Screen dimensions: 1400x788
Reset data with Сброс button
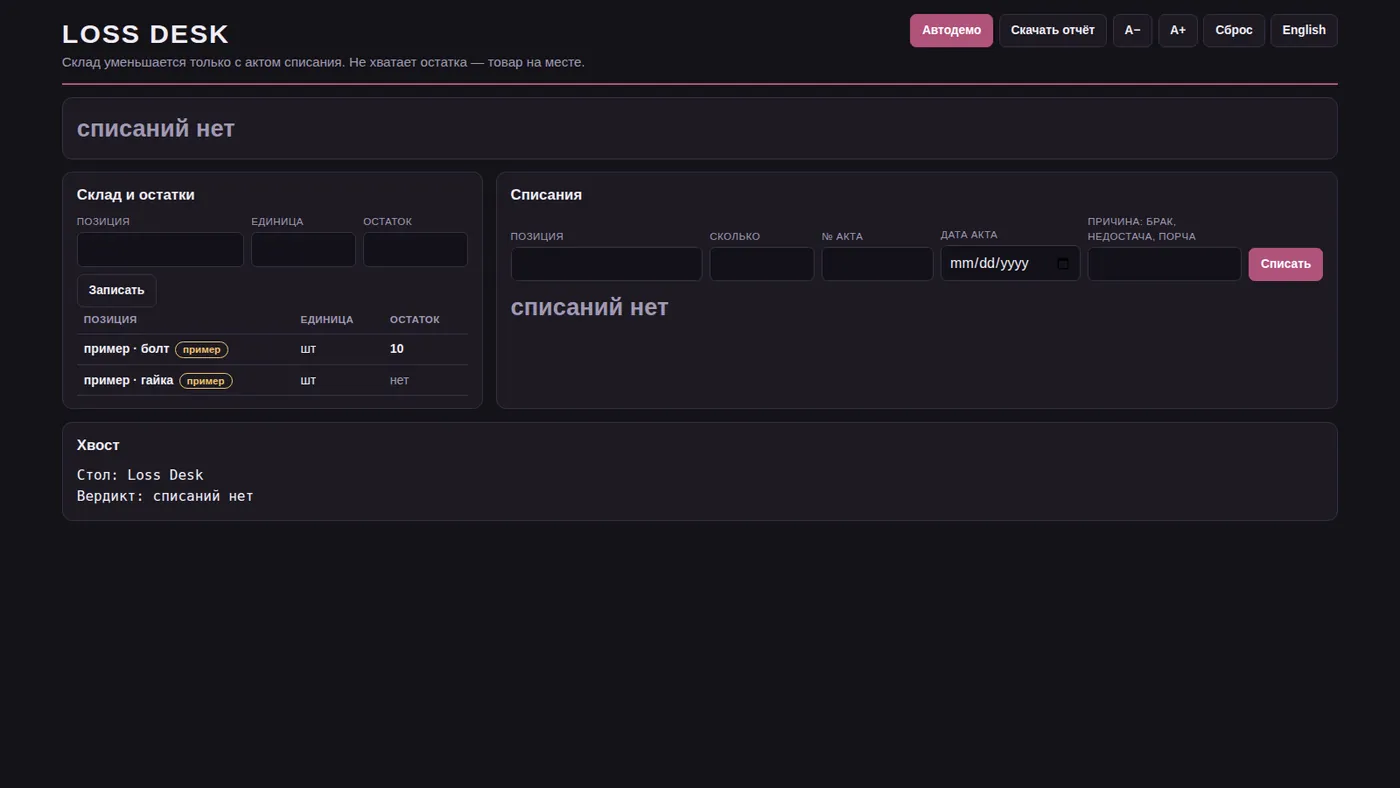(1234, 30)
